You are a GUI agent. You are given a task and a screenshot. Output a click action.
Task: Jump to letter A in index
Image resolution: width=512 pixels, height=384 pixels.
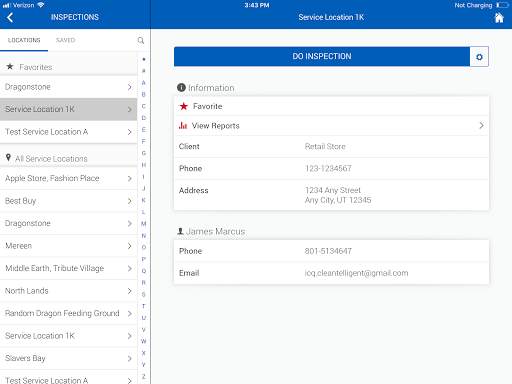(144, 83)
